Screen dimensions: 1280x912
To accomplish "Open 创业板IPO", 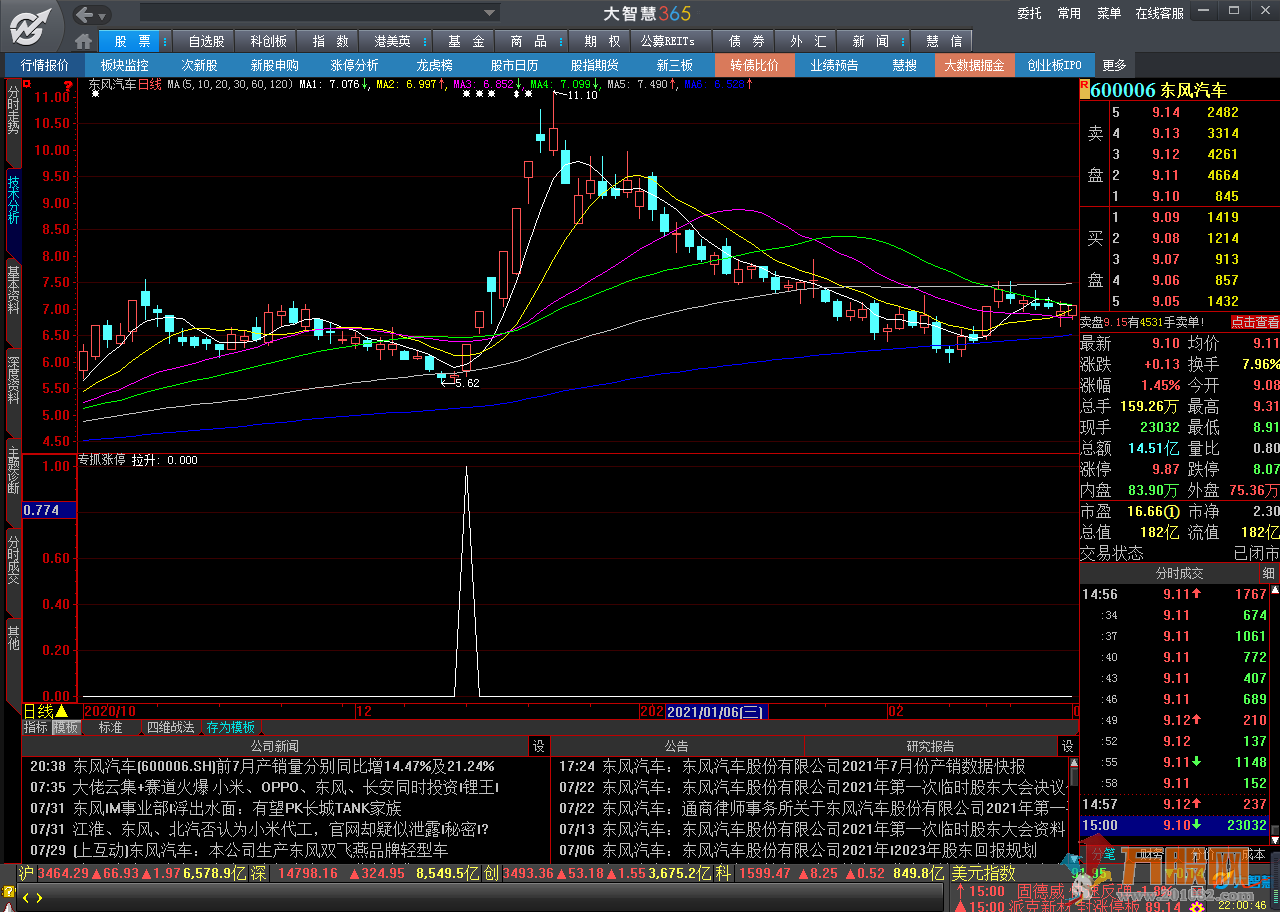I will (1054, 65).
